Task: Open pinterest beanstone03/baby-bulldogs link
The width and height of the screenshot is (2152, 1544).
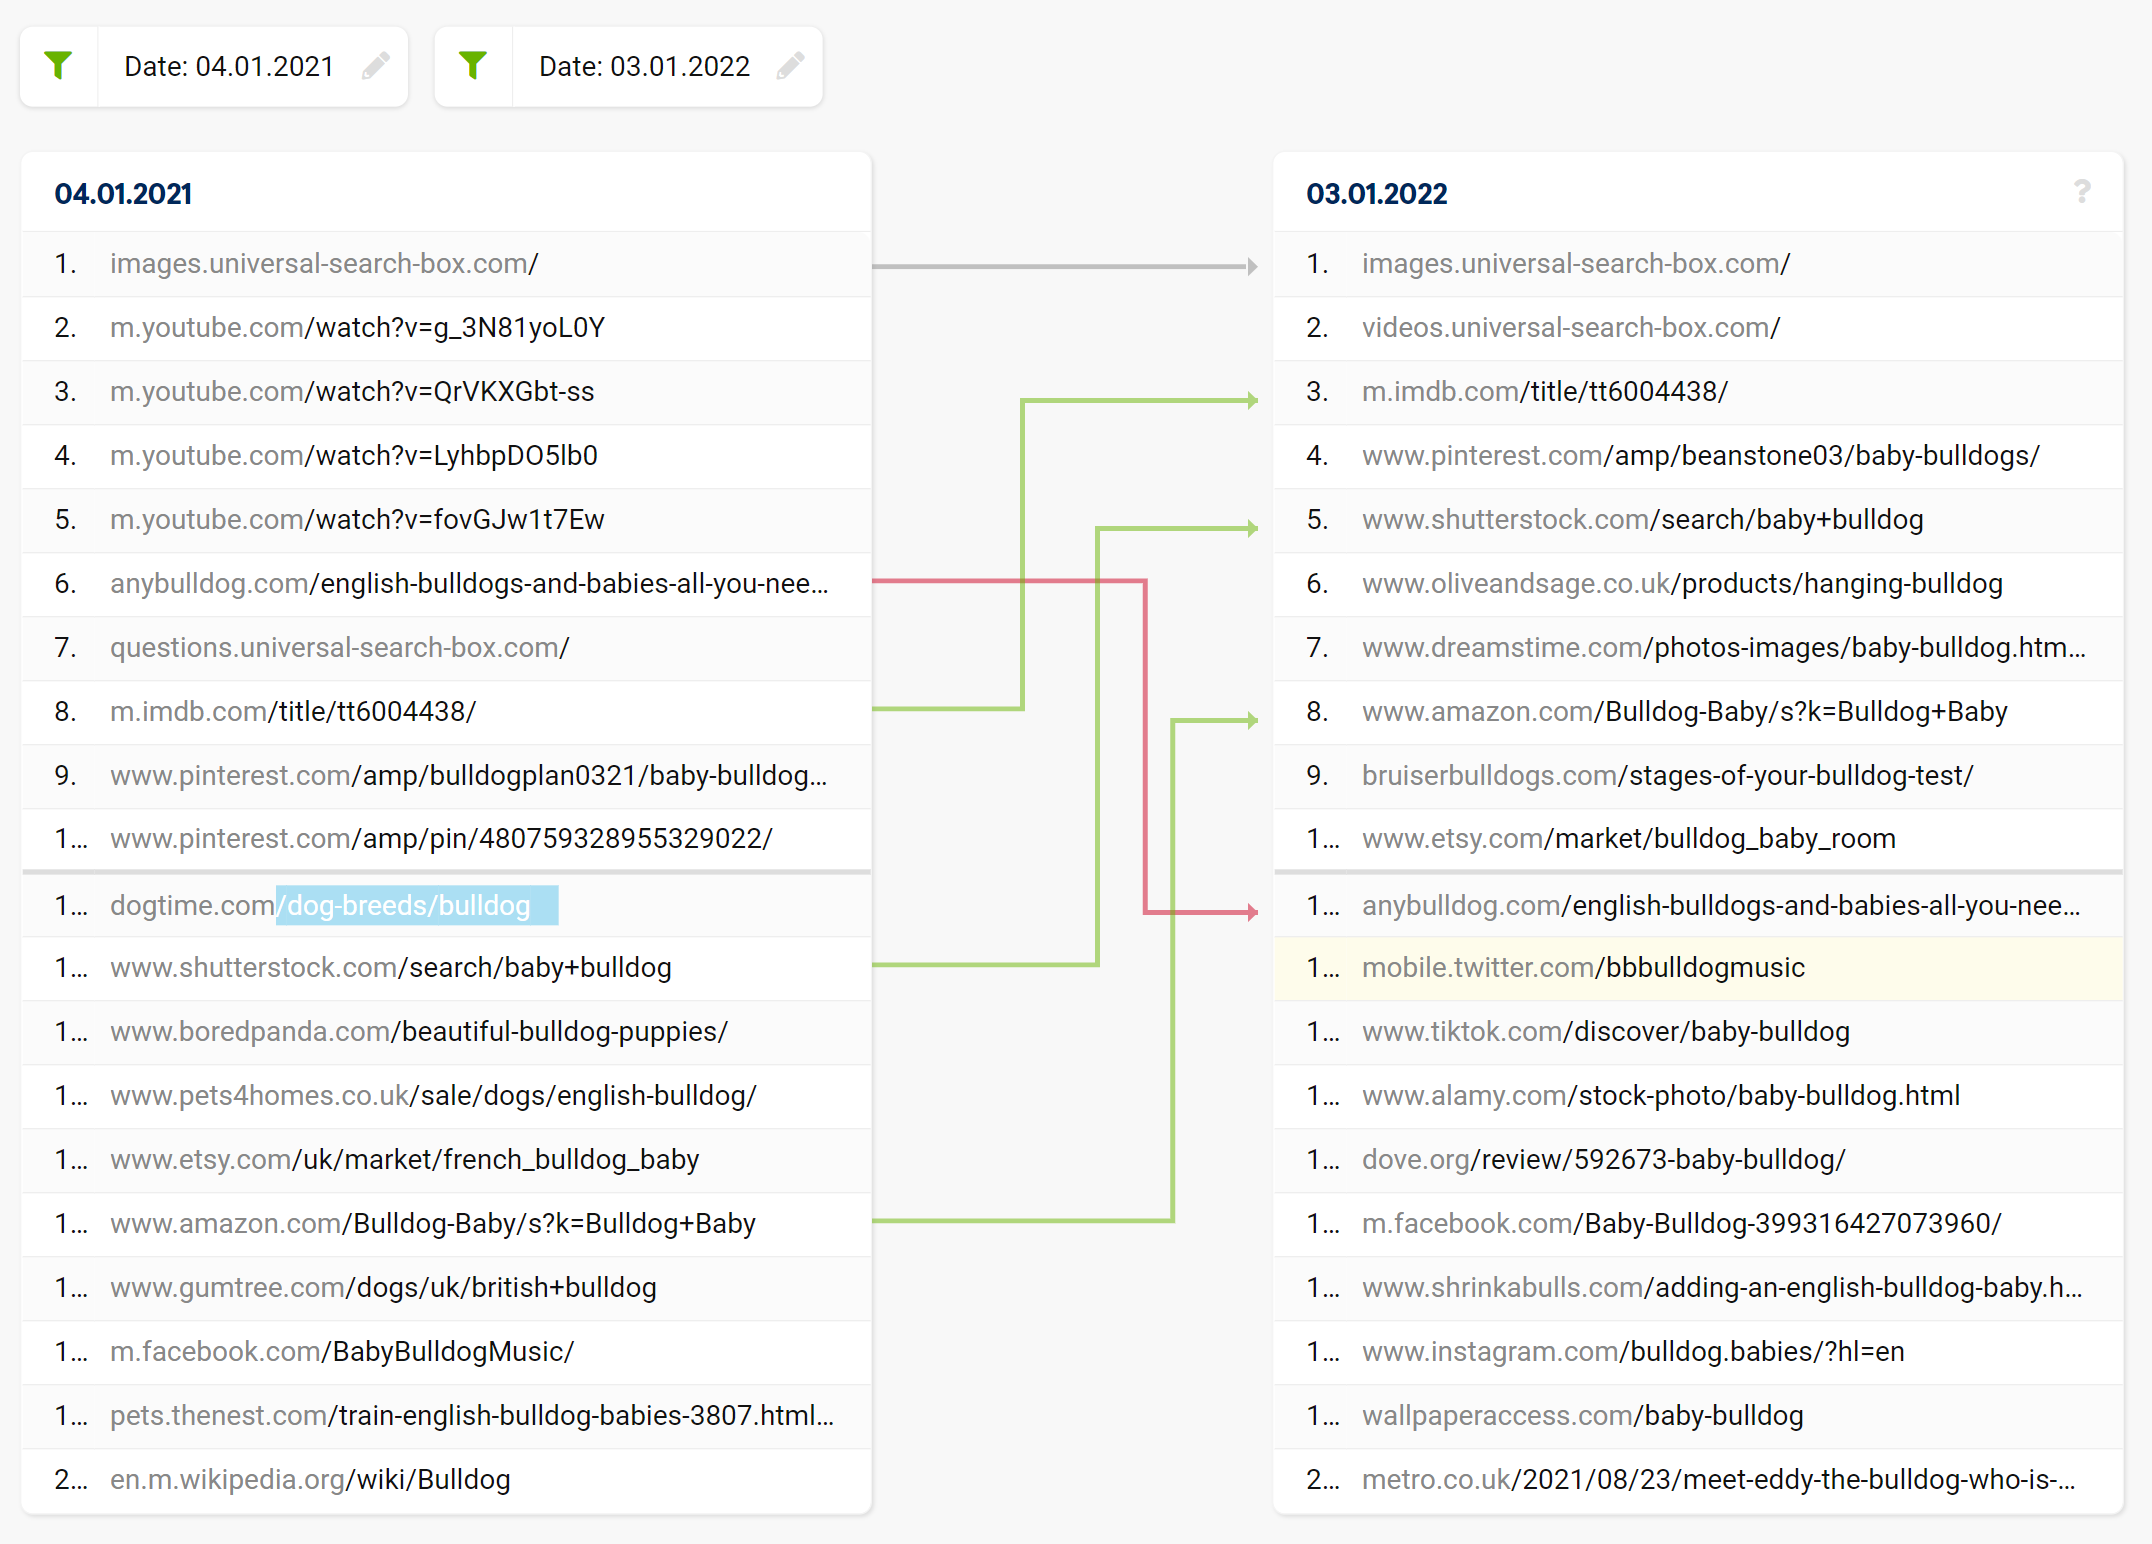Action: tap(1701, 456)
